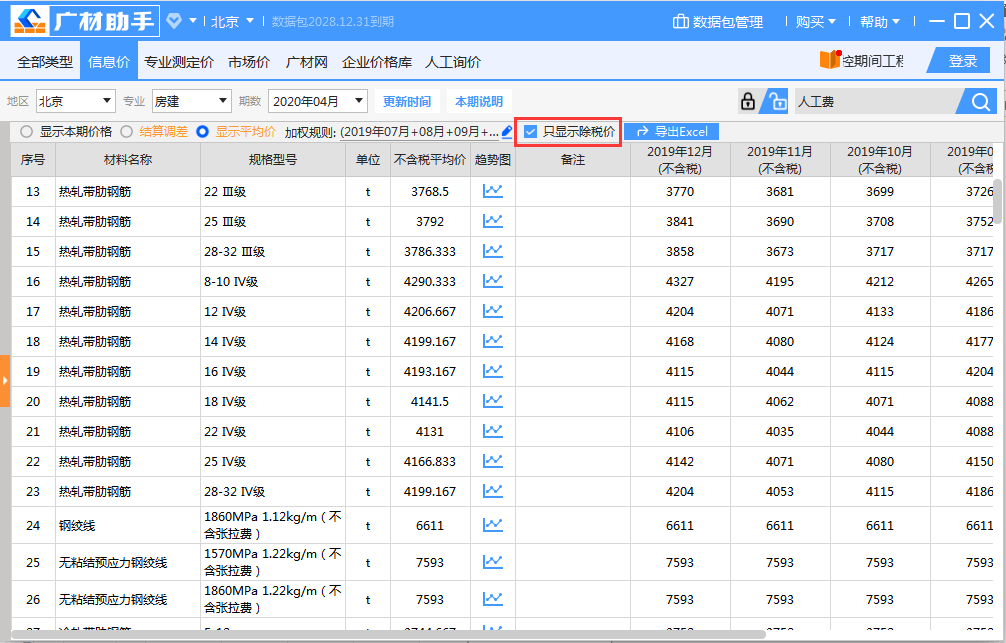The width and height of the screenshot is (1006, 643).
Task: Switch to 市场价 tab
Action: coord(249,62)
